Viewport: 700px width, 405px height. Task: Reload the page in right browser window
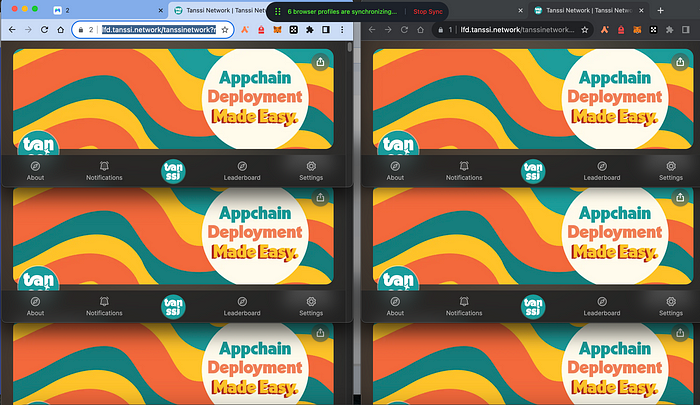click(x=404, y=30)
